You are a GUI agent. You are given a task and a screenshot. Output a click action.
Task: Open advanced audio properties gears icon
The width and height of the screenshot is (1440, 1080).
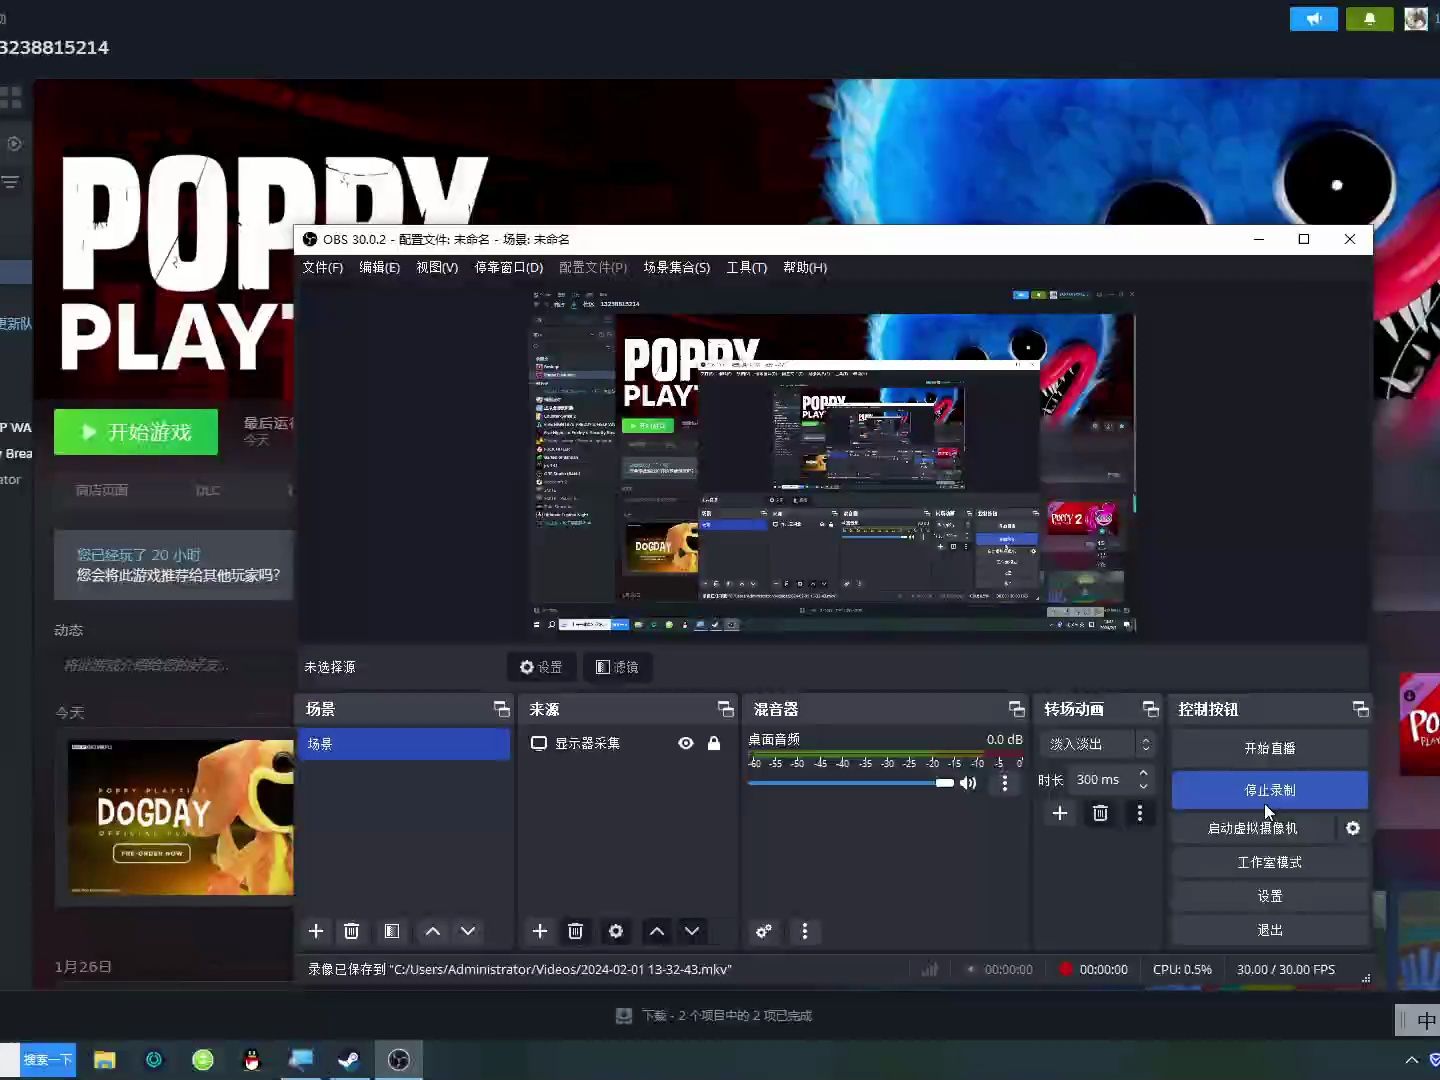tap(764, 931)
